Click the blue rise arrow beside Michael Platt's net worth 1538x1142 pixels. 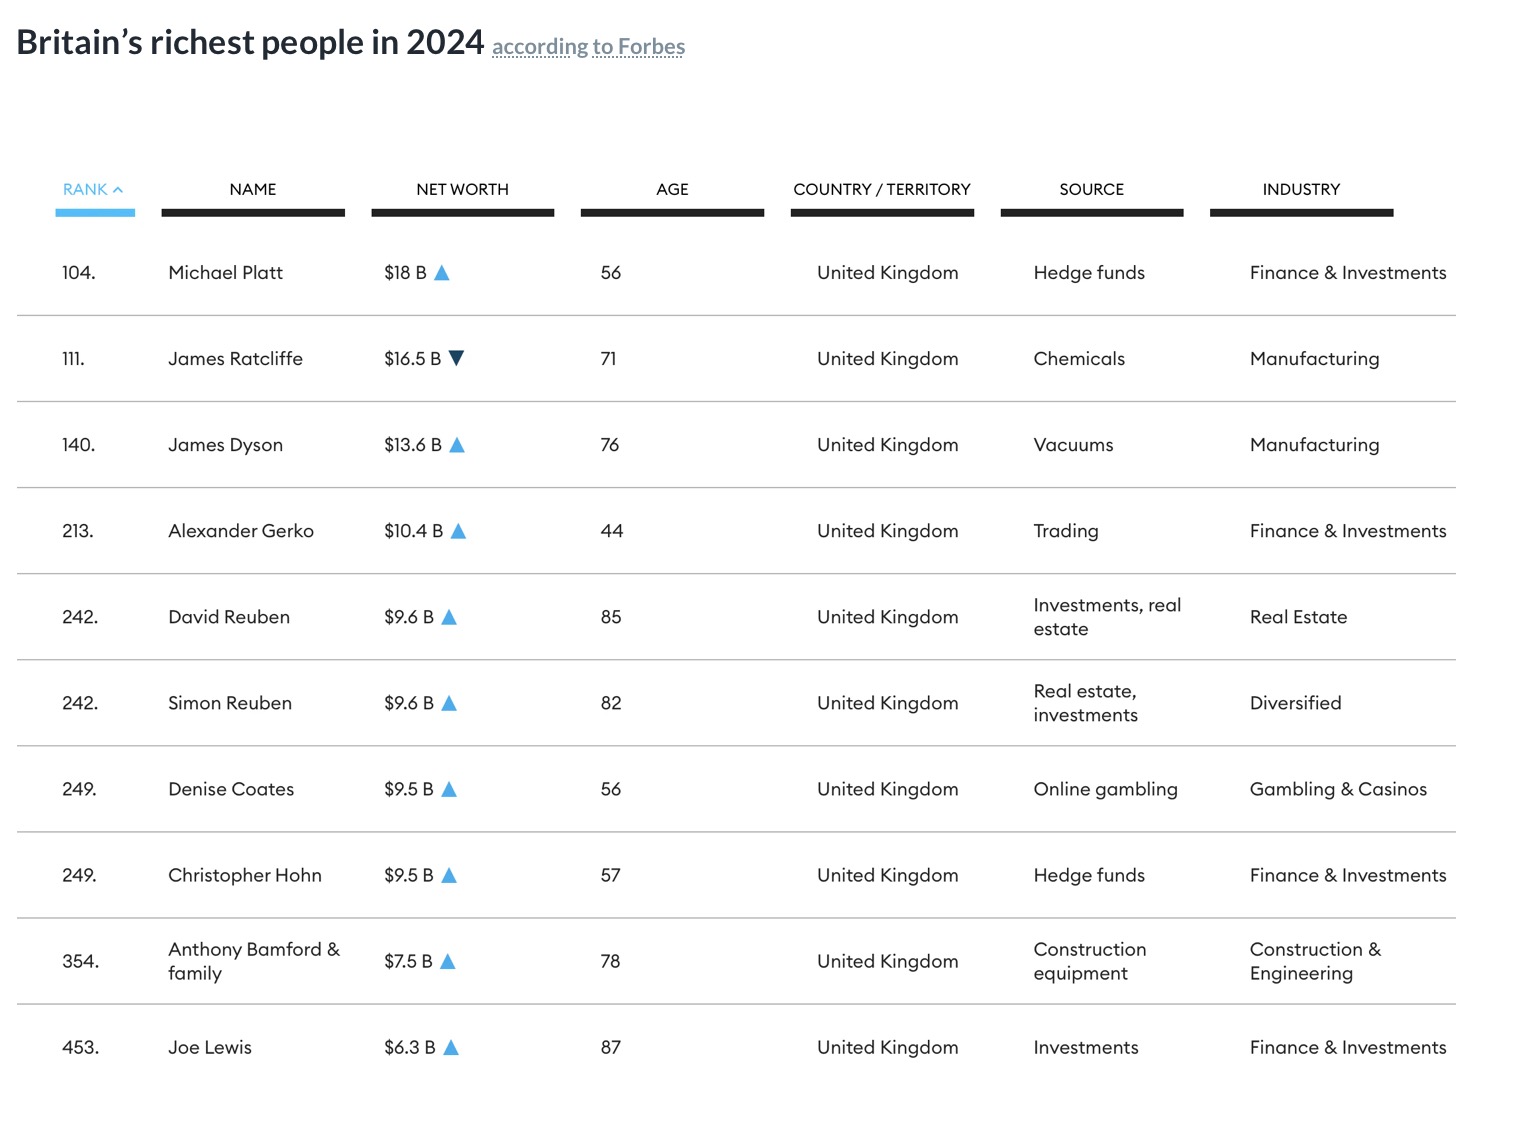[441, 272]
